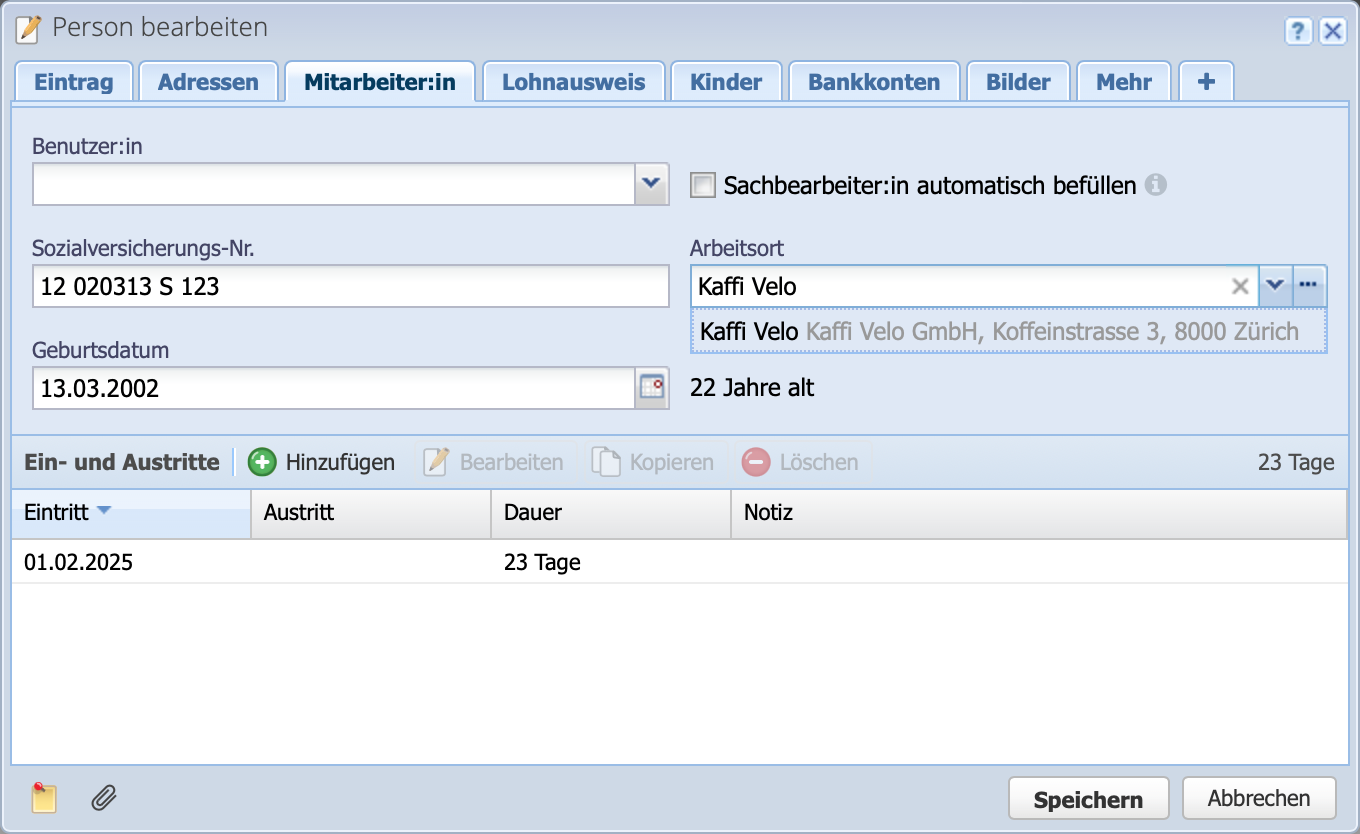Viewport: 1360px width, 834px height.
Task: Open extra options with the ellipsis icon
Action: tap(1308, 286)
